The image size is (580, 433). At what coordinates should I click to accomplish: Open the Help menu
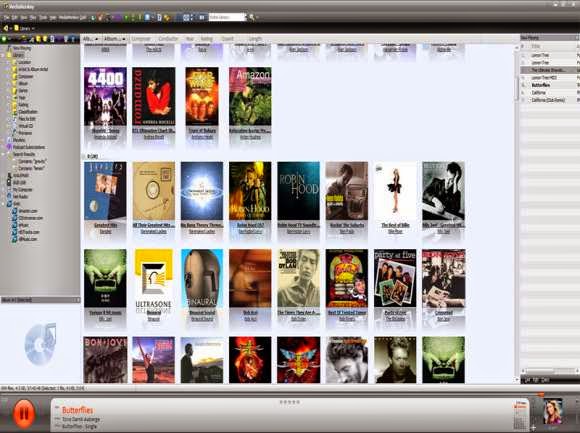tap(53, 17)
